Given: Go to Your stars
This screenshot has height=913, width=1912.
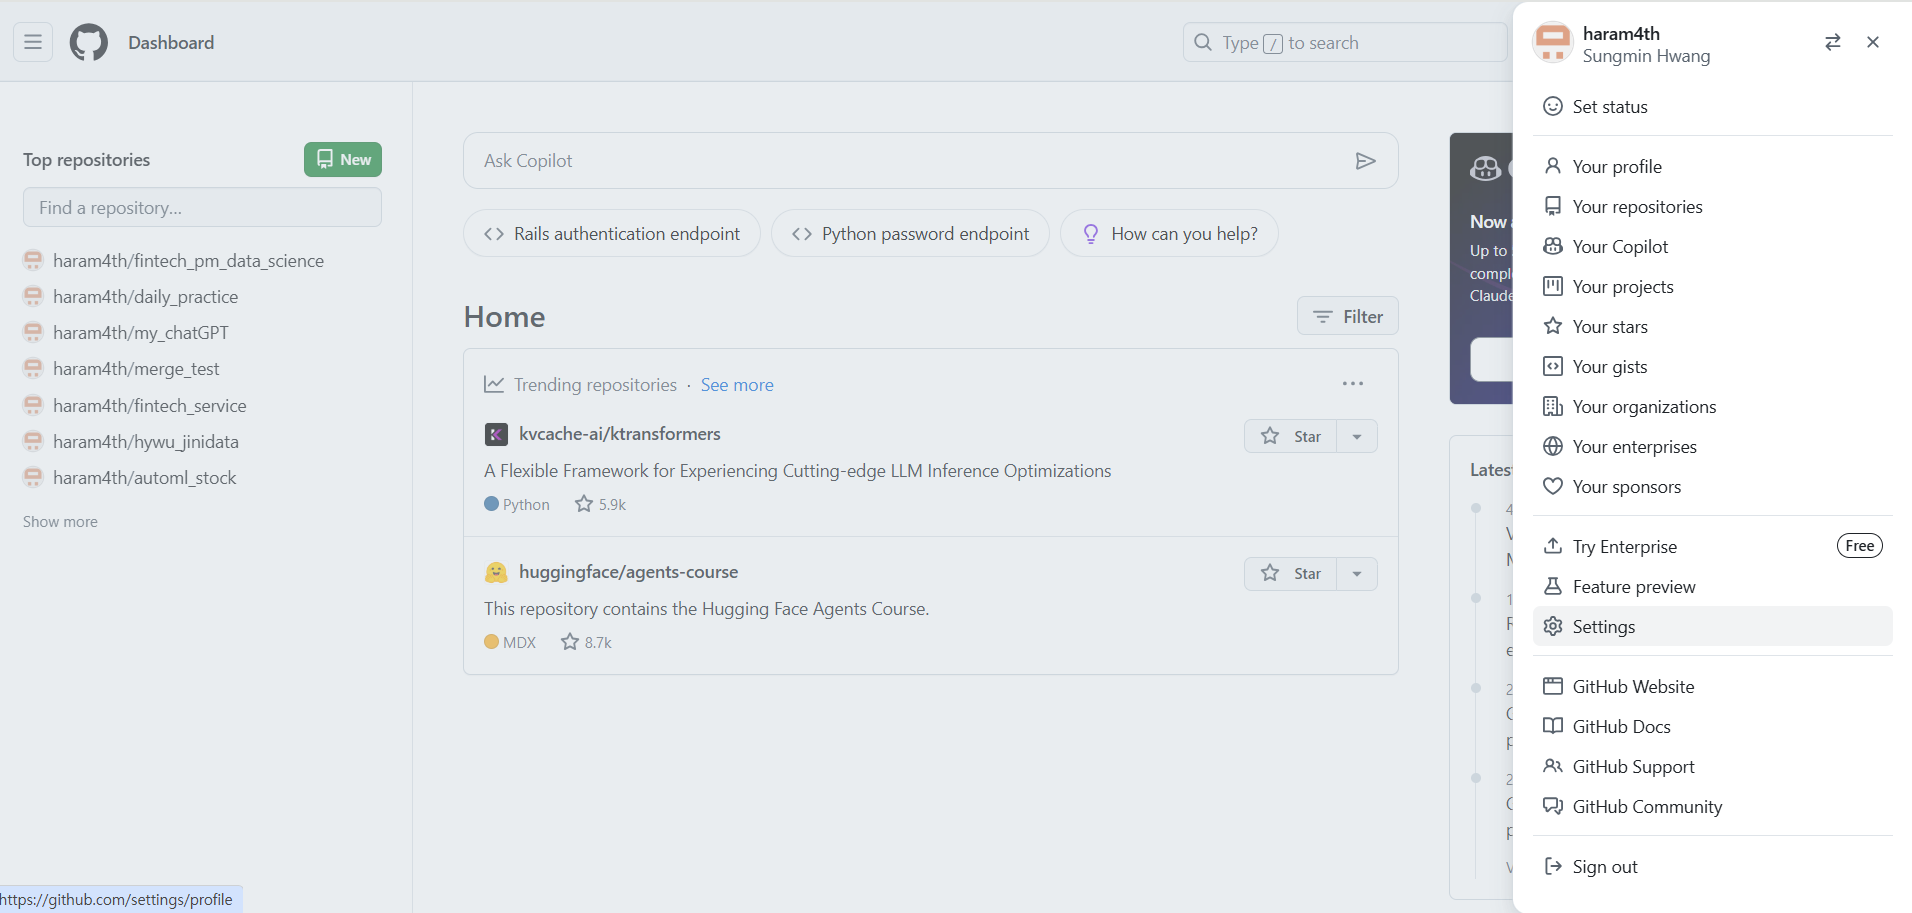Looking at the screenshot, I should 1712,326.
